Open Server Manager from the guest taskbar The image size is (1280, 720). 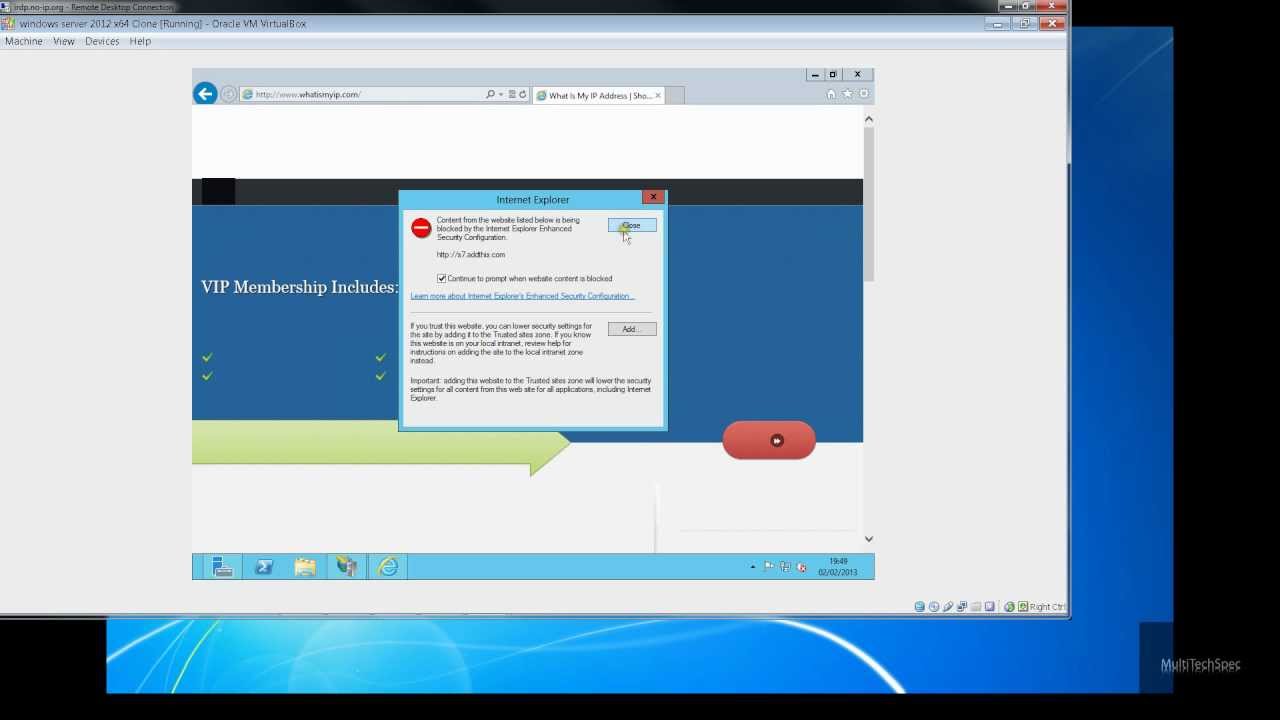pyautogui.click(x=222, y=567)
